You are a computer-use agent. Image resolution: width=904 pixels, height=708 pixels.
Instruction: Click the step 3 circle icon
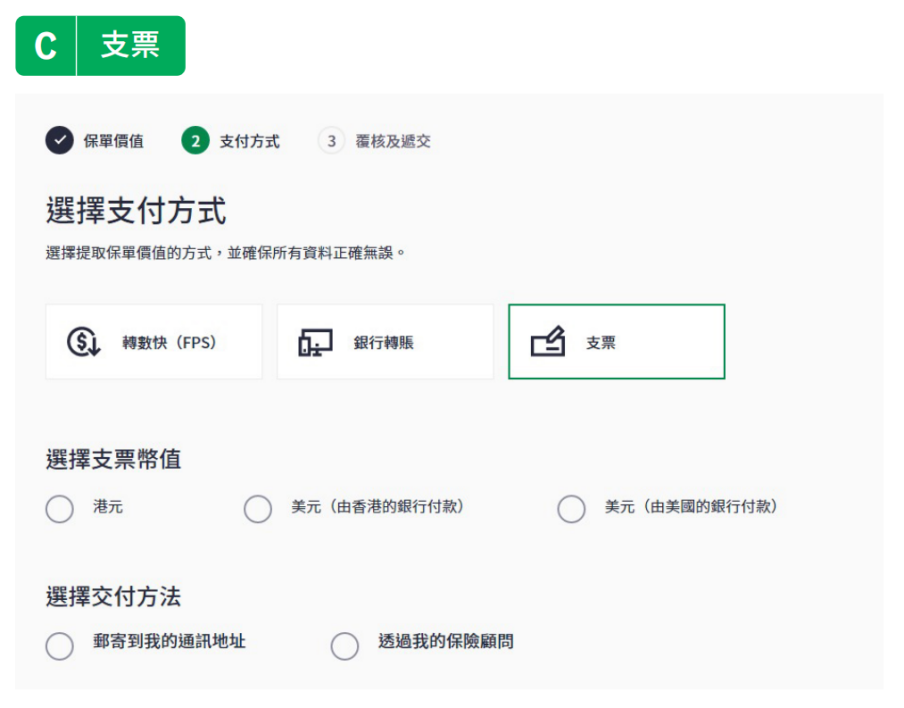(331, 141)
